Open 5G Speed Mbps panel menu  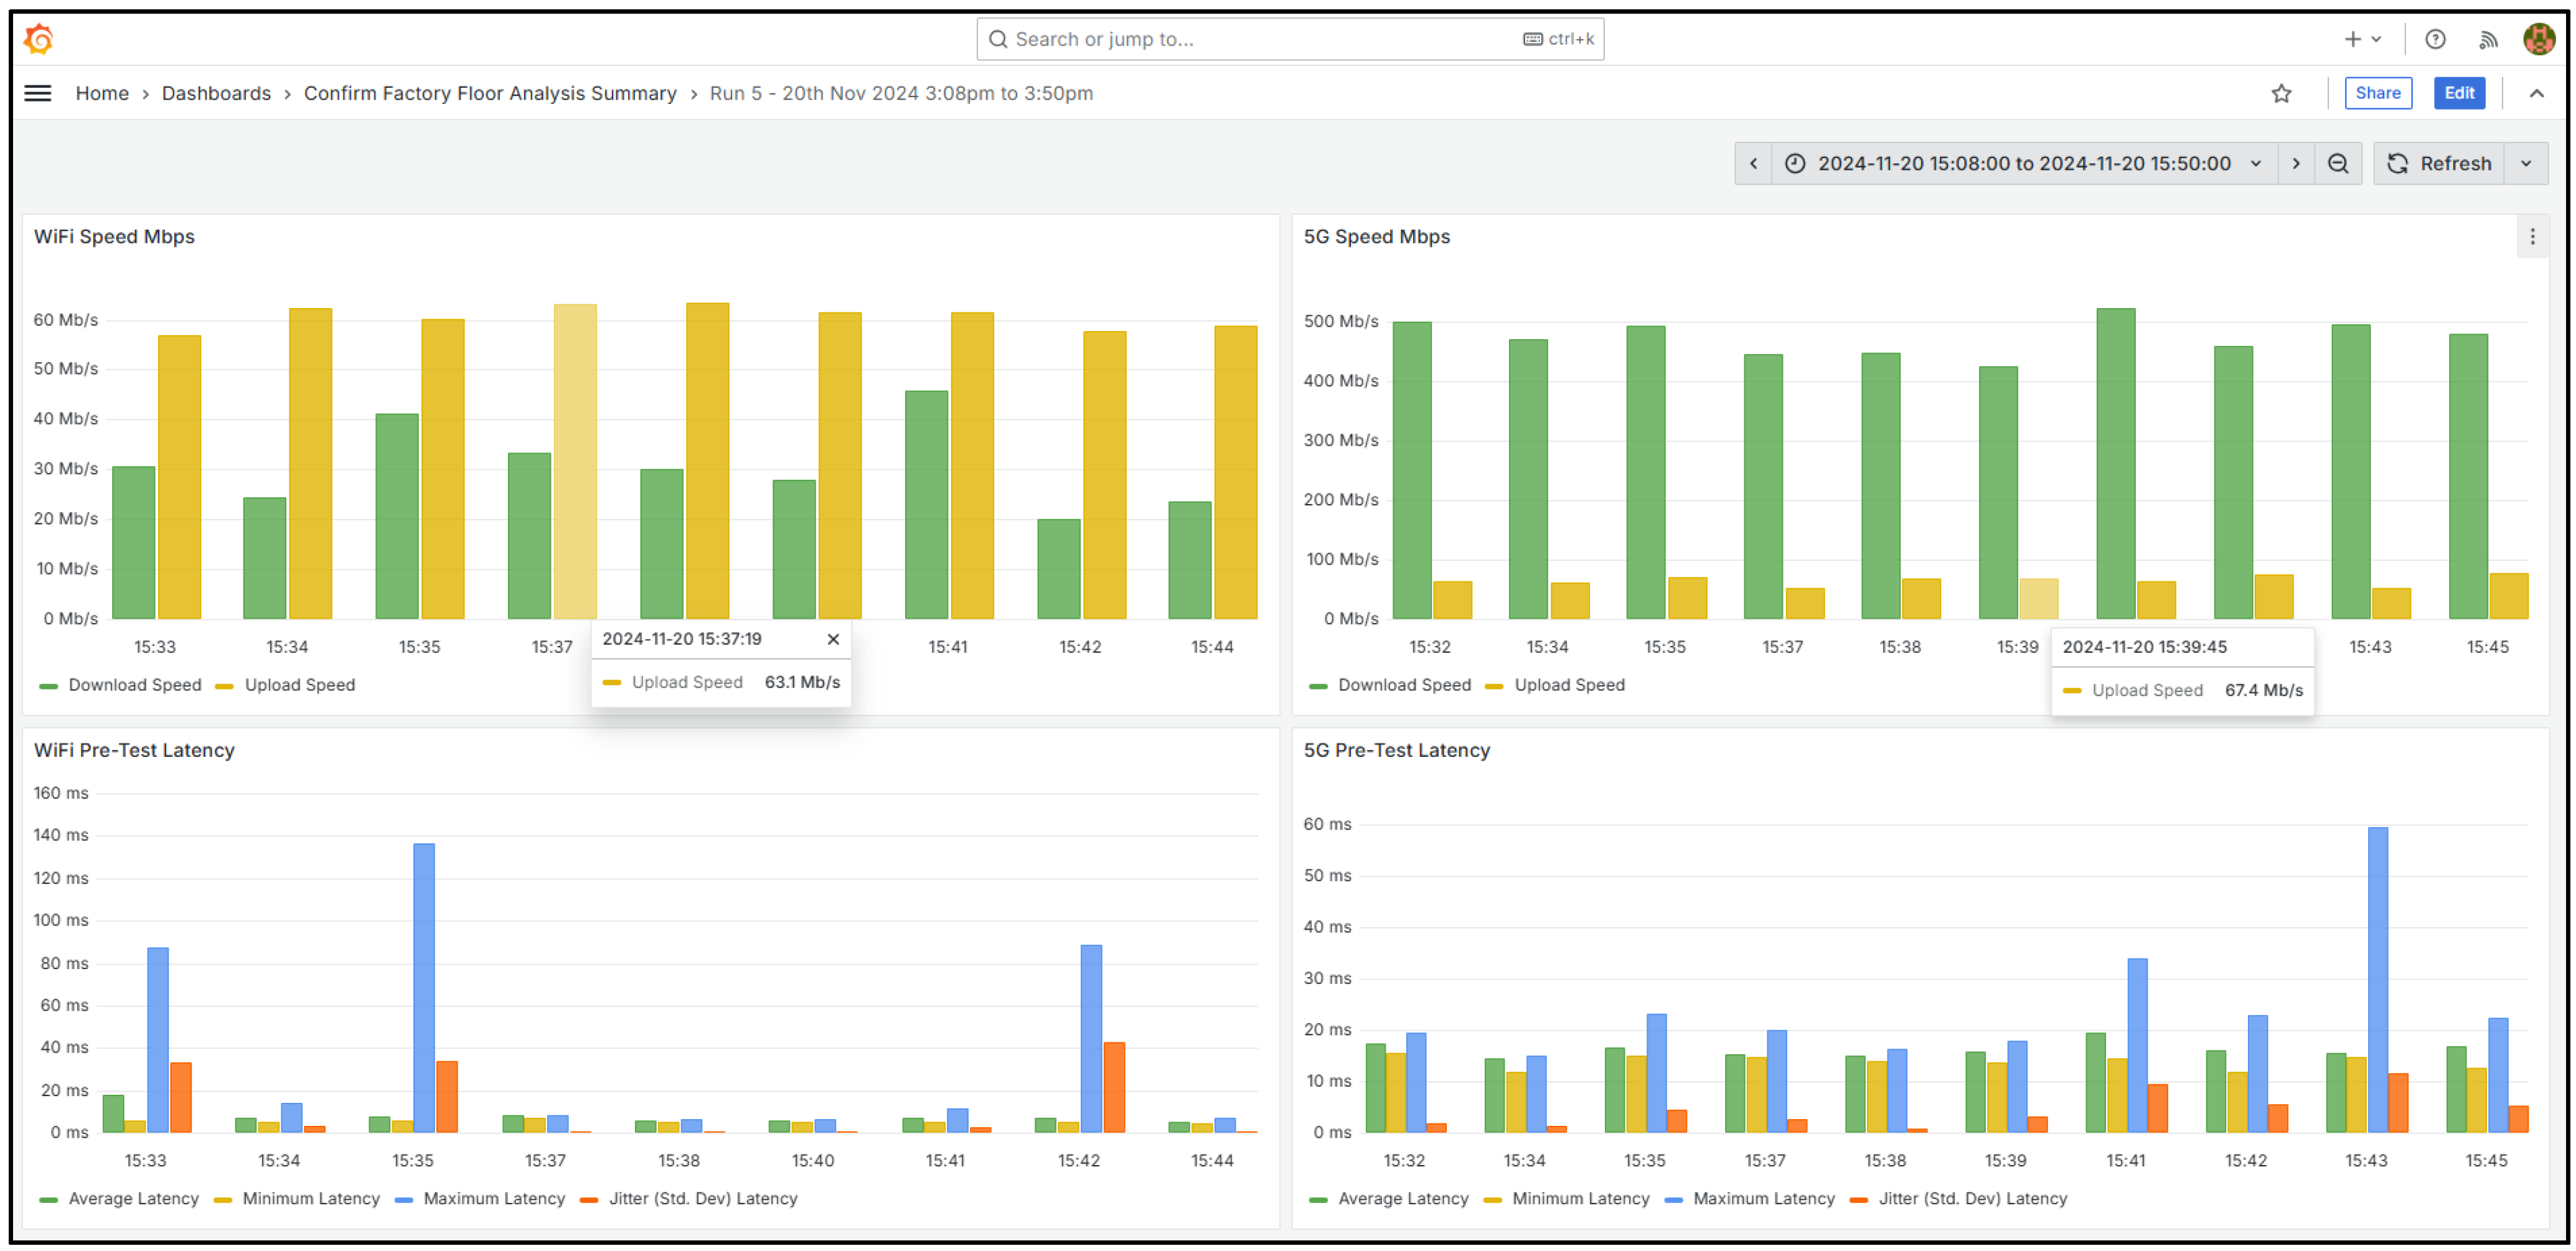[2532, 237]
